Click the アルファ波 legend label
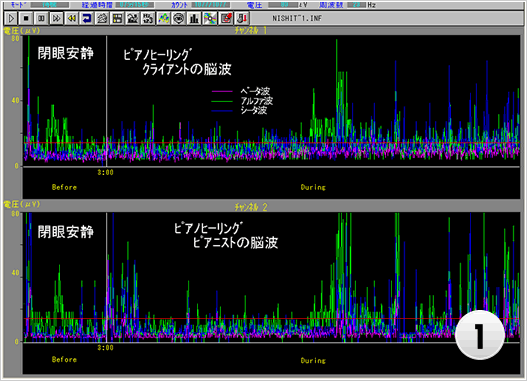This screenshot has width=527, height=381. (x=257, y=101)
